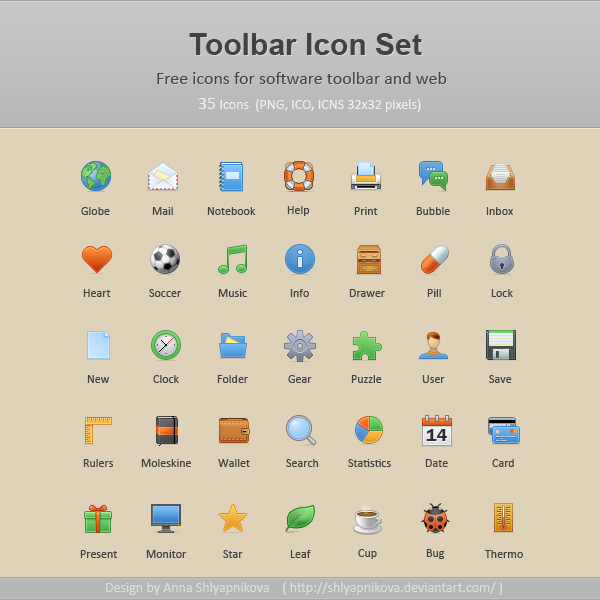Click the Lock padlock icon

pos(501,259)
